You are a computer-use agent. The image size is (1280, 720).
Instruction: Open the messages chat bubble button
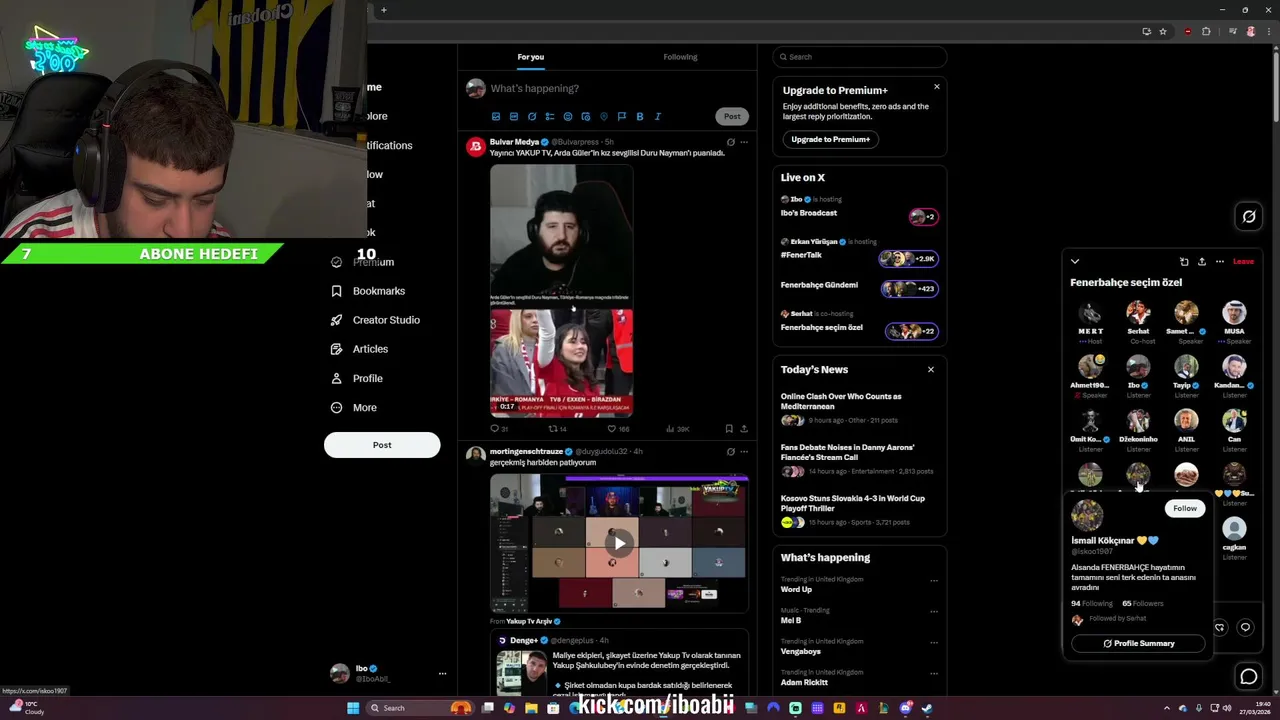tap(1249, 677)
